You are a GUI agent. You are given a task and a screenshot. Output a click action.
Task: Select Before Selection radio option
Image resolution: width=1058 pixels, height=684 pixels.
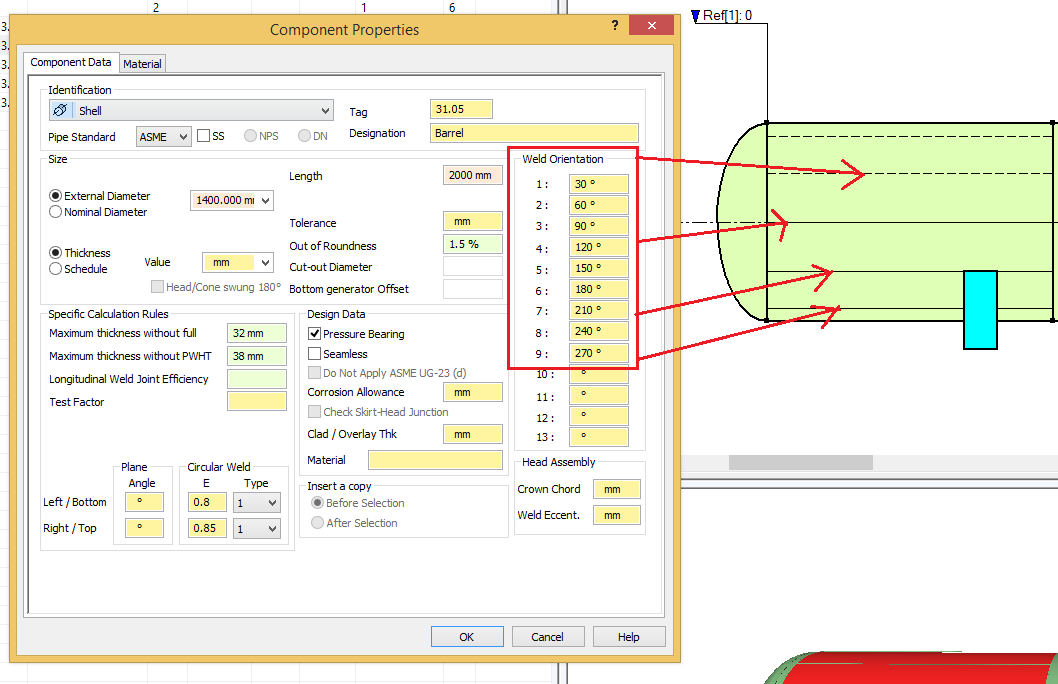click(317, 503)
